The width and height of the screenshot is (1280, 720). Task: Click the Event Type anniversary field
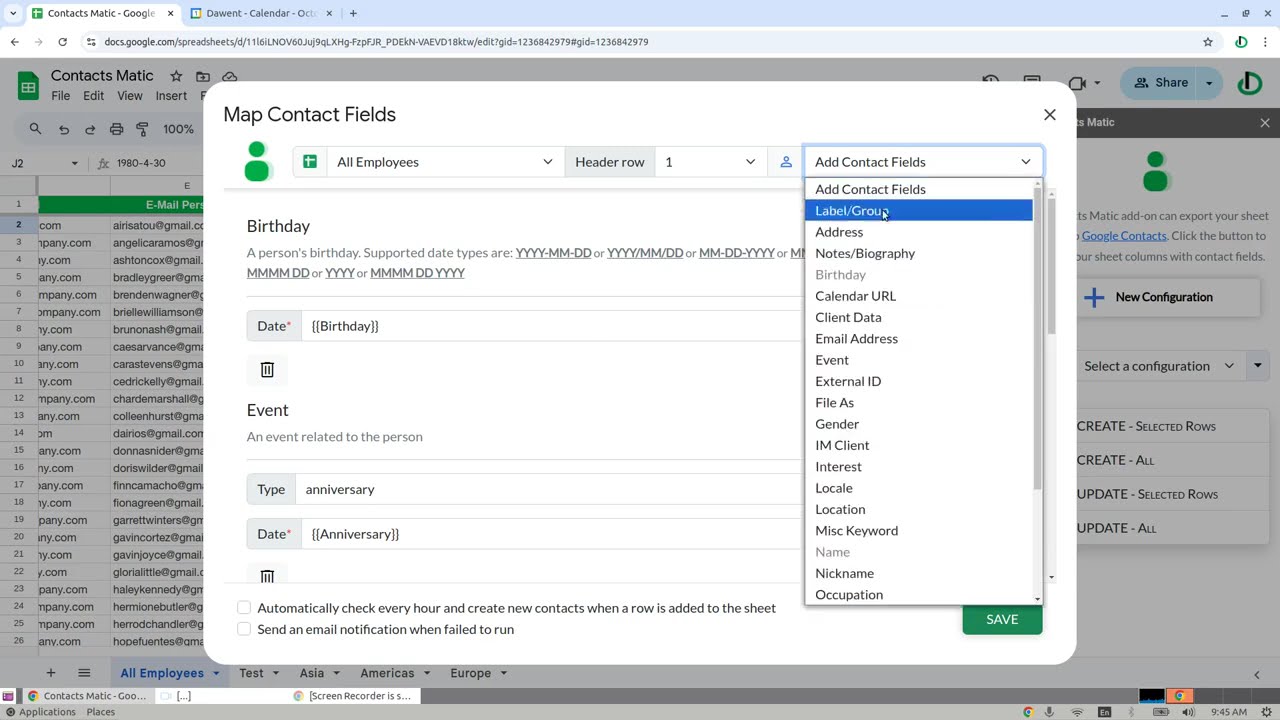point(550,489)
